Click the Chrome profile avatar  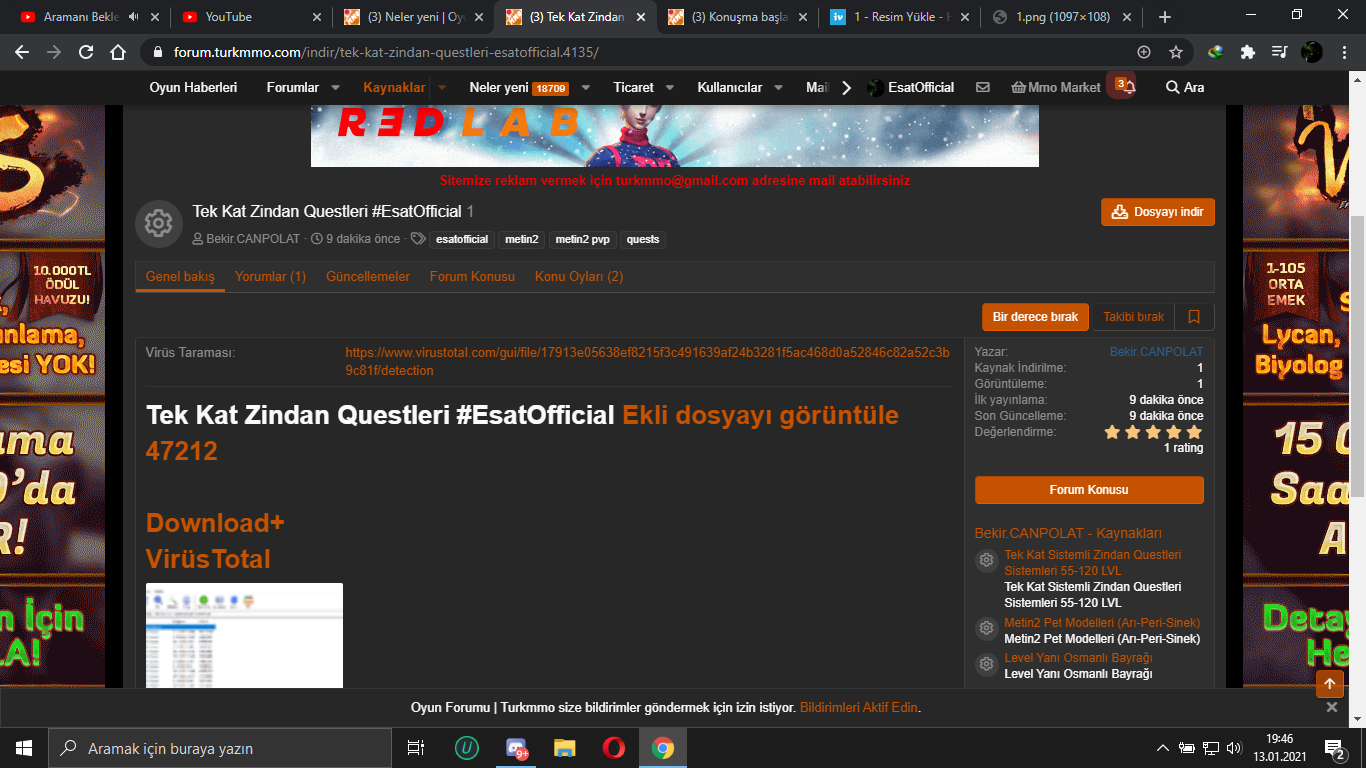(1312, 52)
